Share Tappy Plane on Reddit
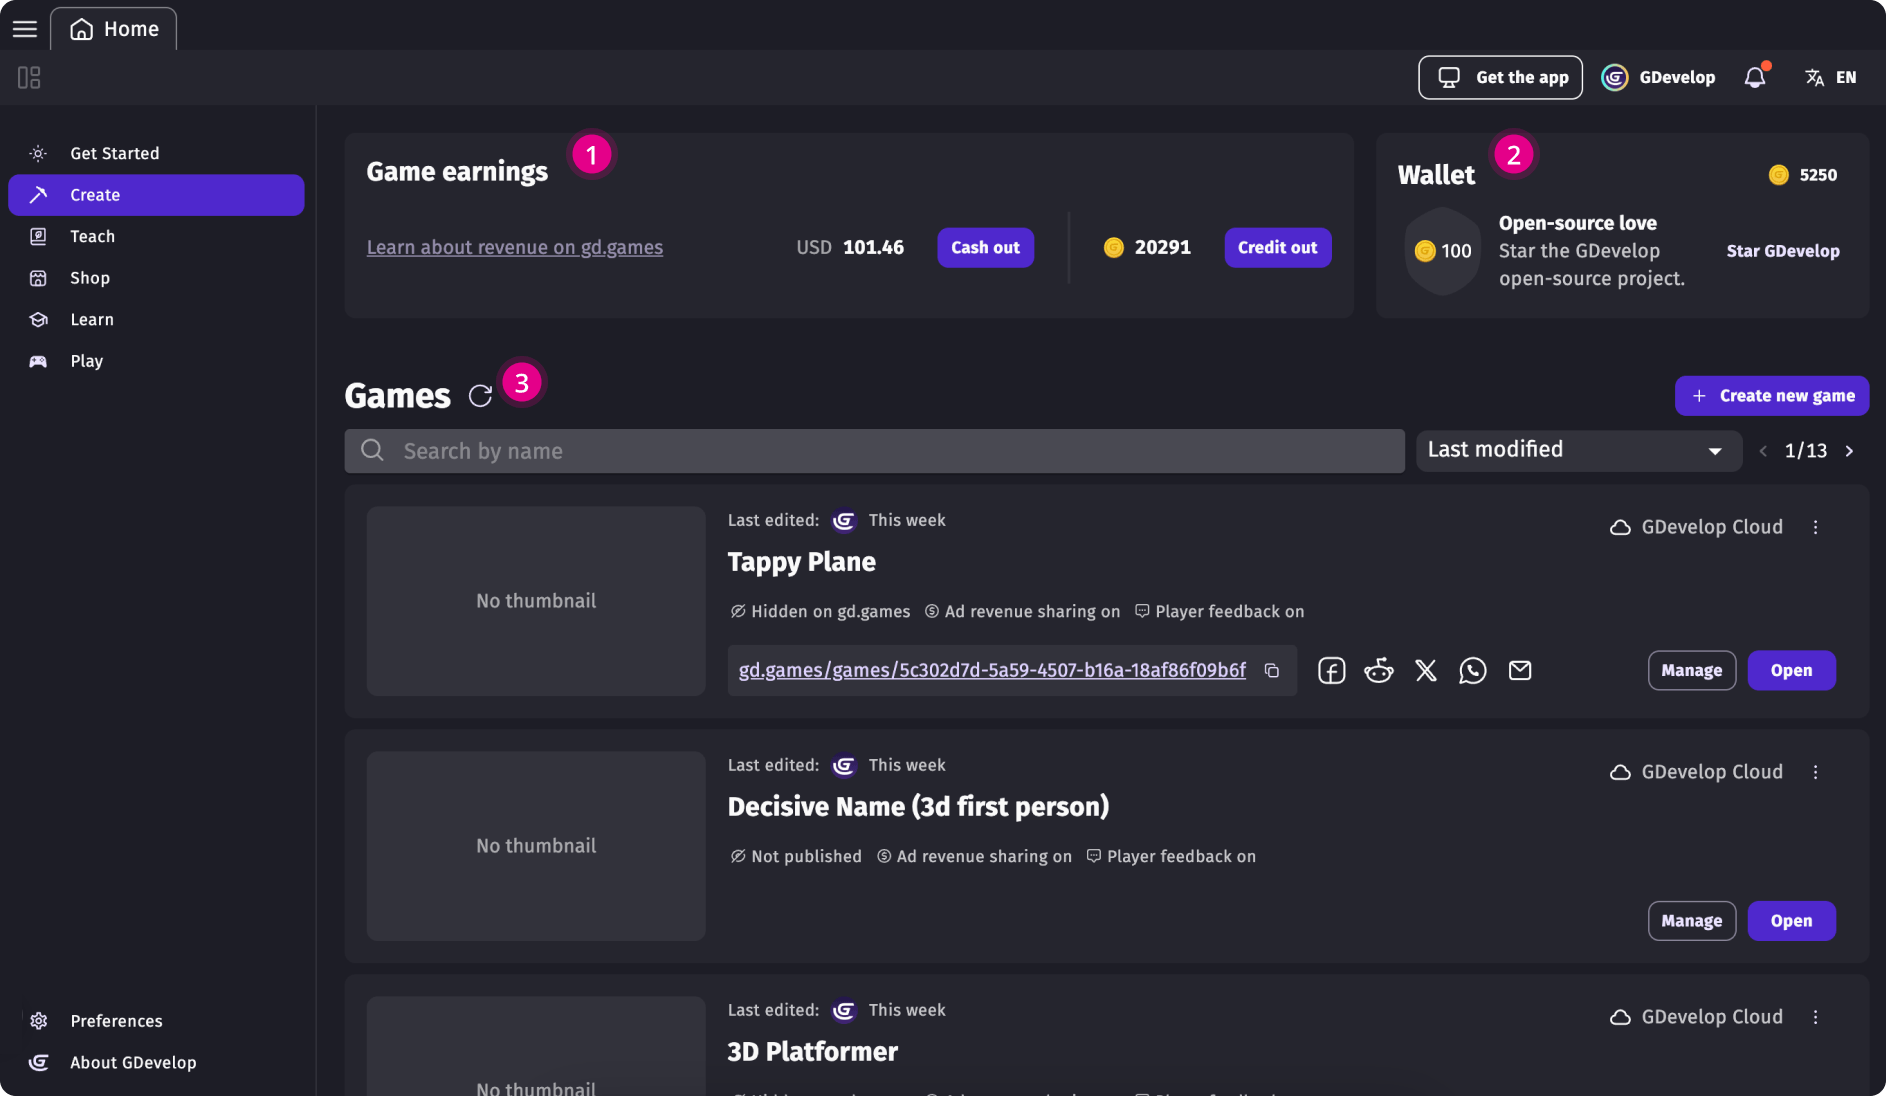 1378,670
